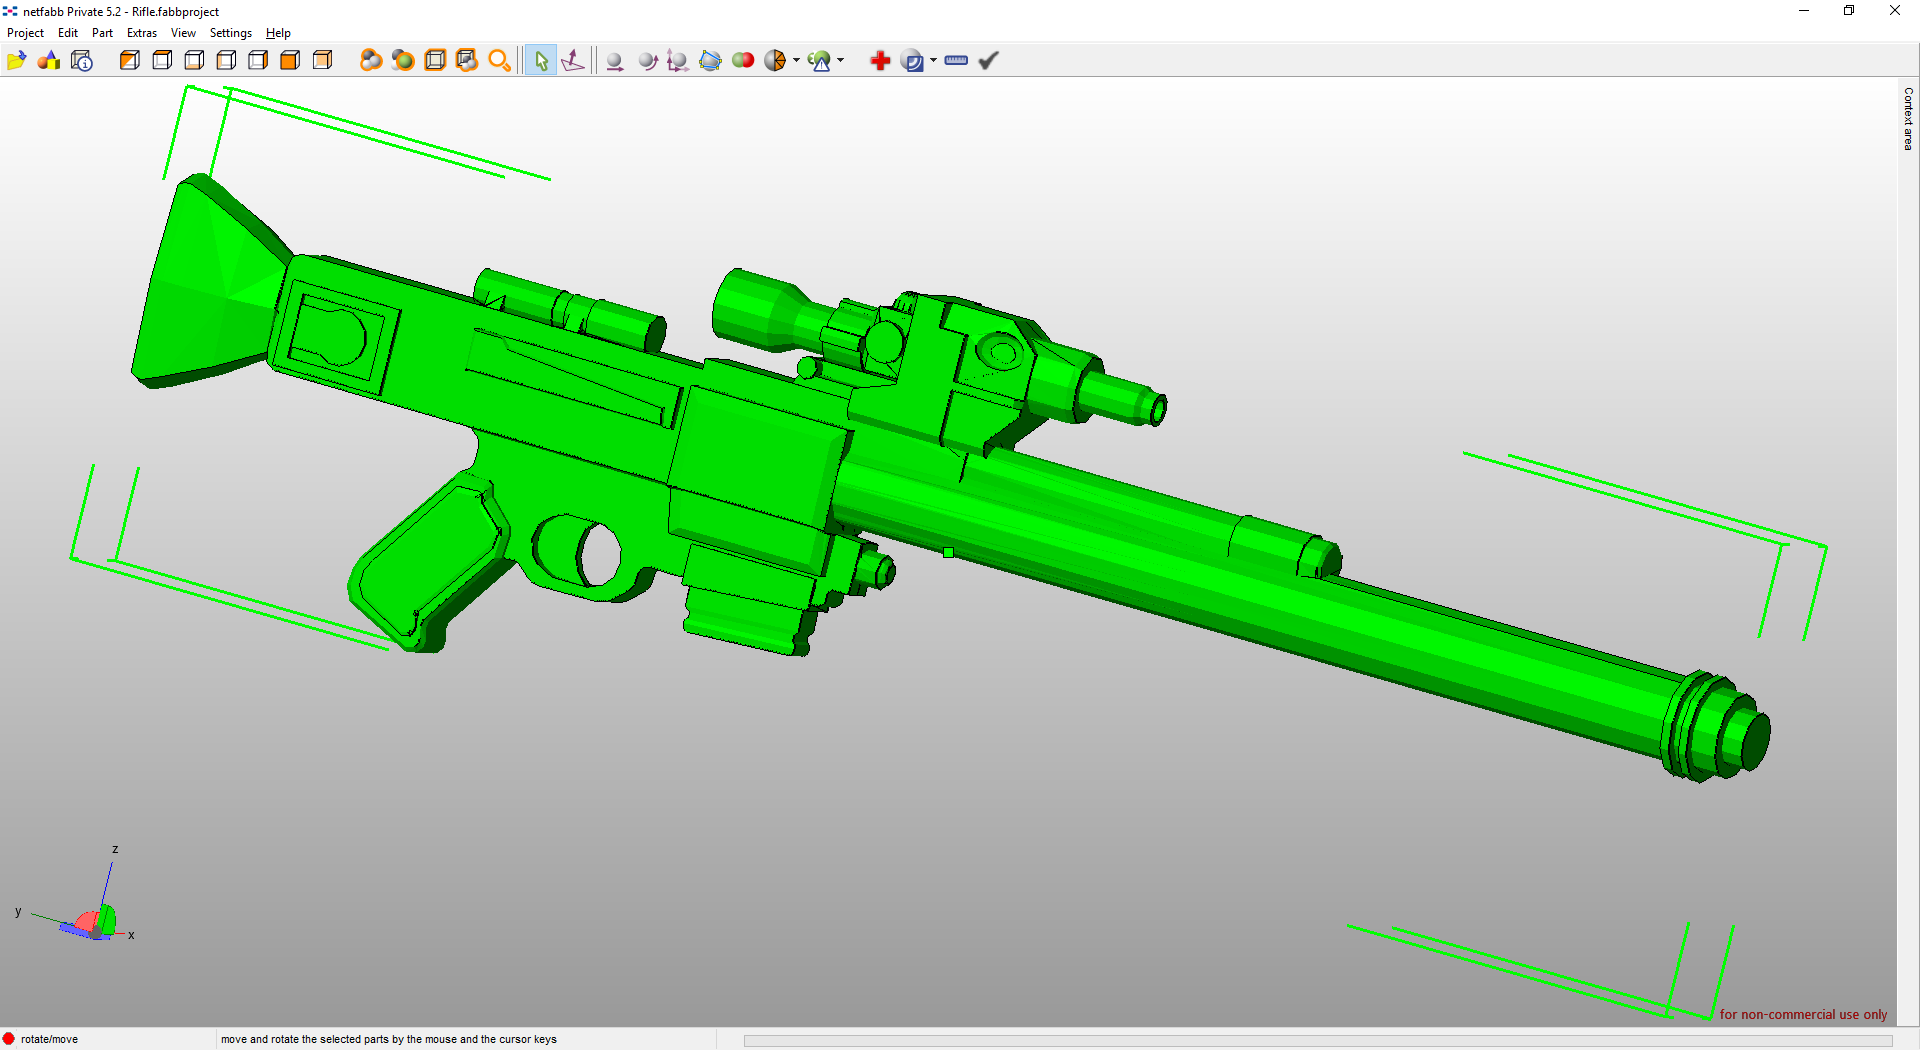1920x1050 pixels.
Task: Zoom to all parts icon
Action: [371, 61]
